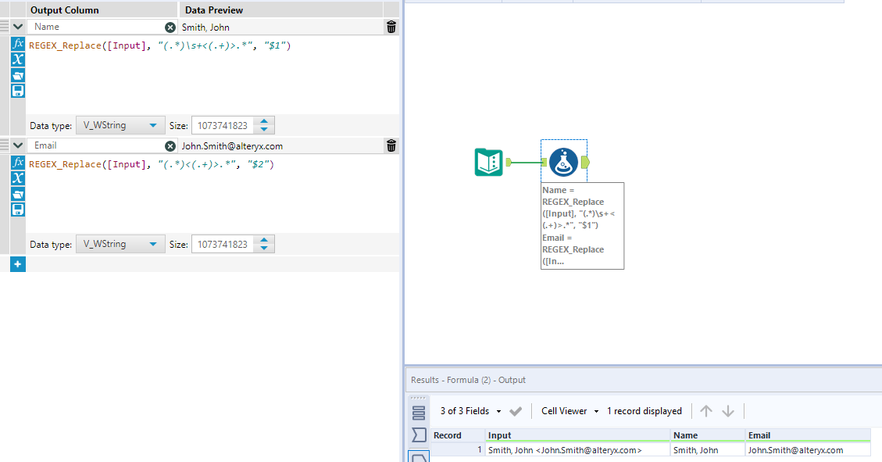Screen dimensions: 882x462
Task: Add a new expression with plus button
Action: pos(18,264)
